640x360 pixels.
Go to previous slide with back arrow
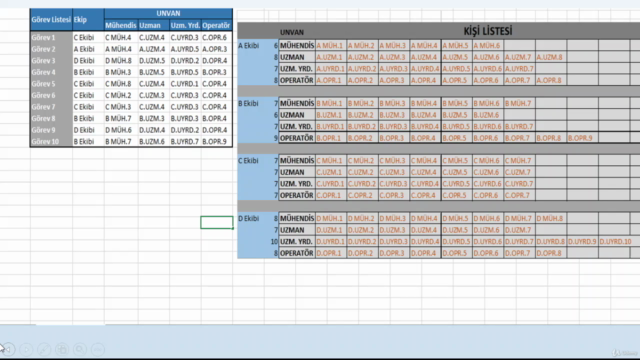click(8, 349)
